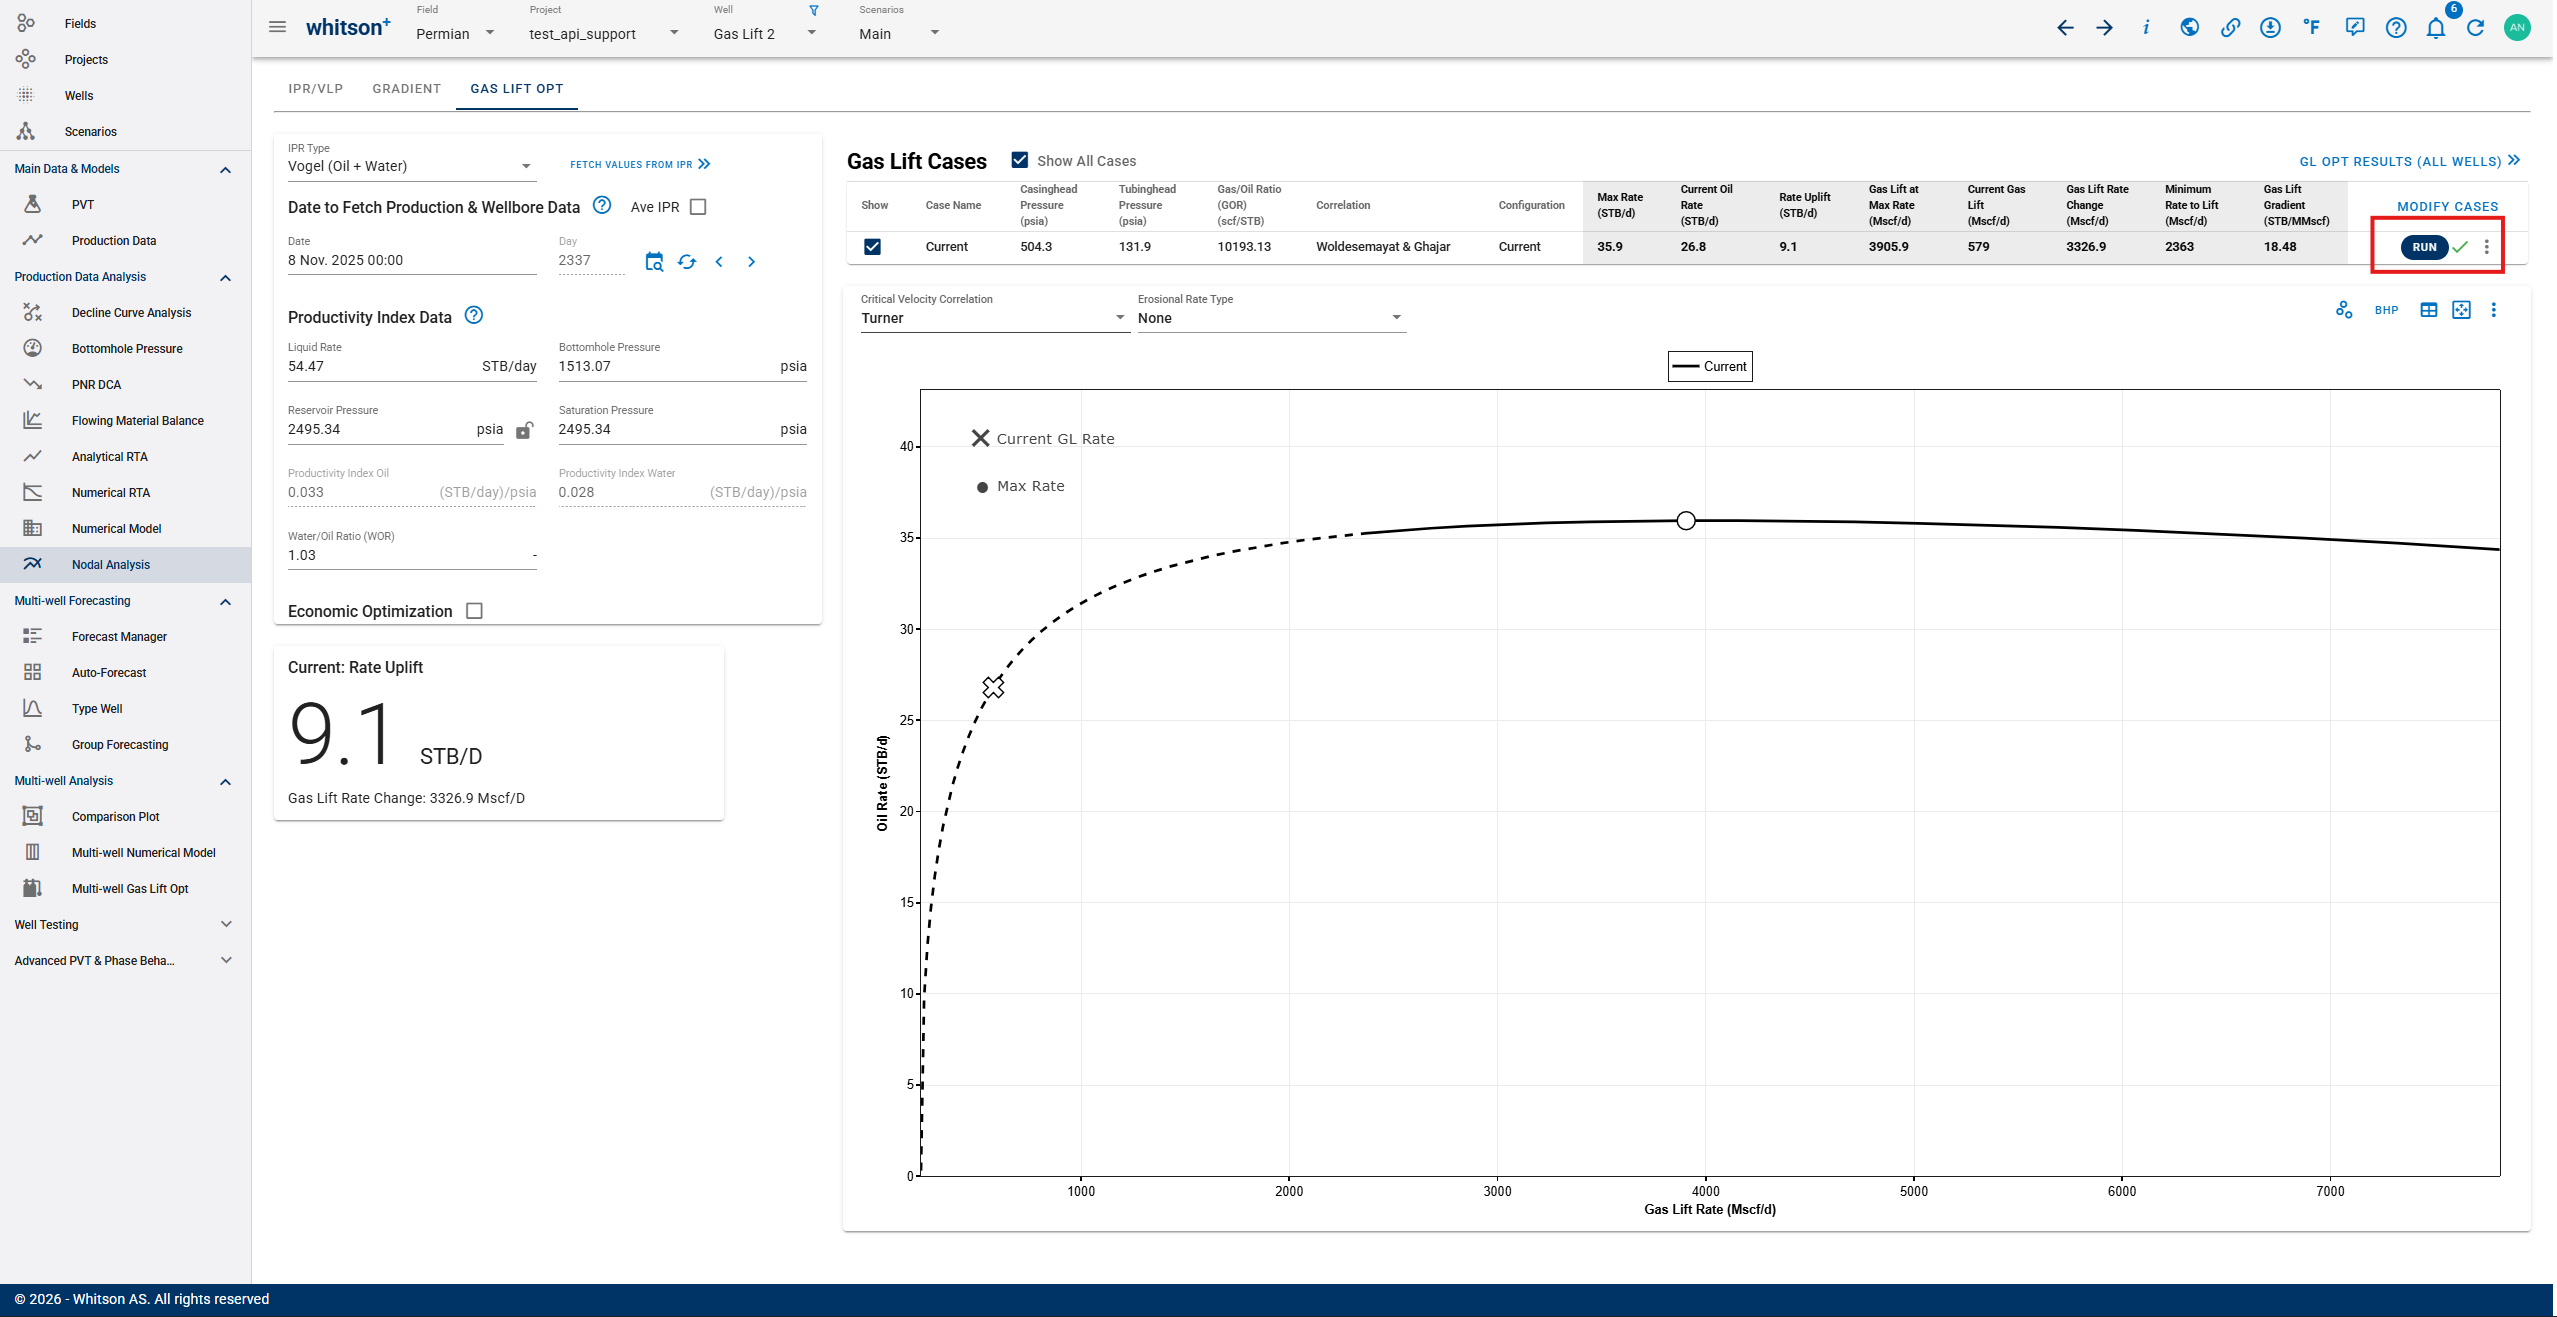Open the notifications bell icon
Viewport: 2557px width, 1317px height.
(2435, 28)
